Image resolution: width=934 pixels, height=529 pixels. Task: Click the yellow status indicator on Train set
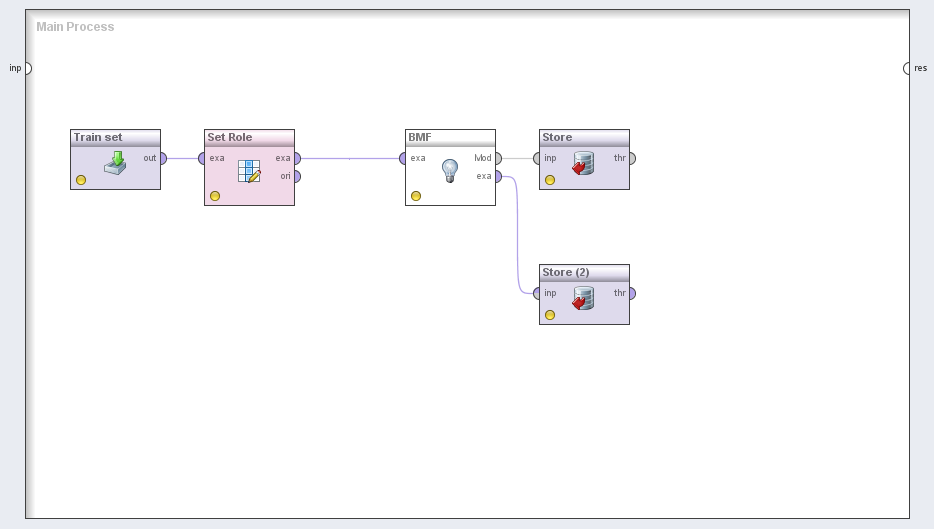tap(81, 180)
